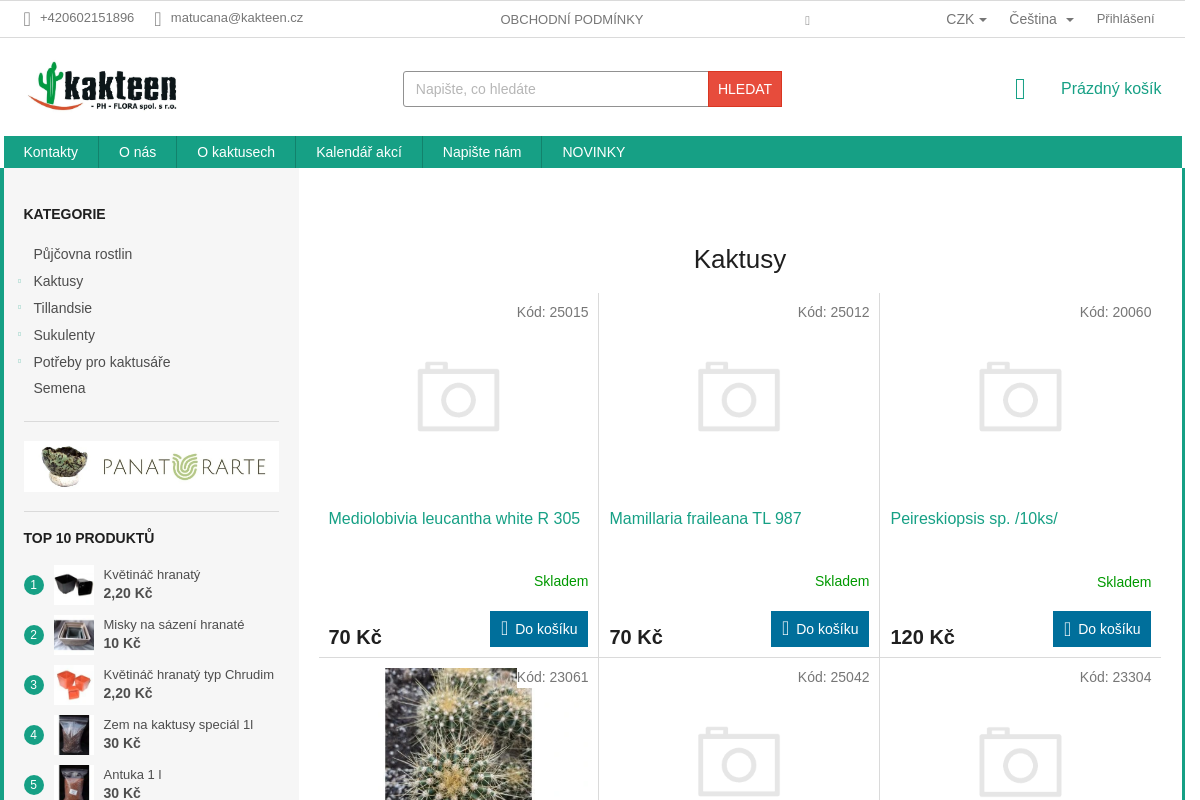Click the '120 Kč' price

tap(922, 637)
